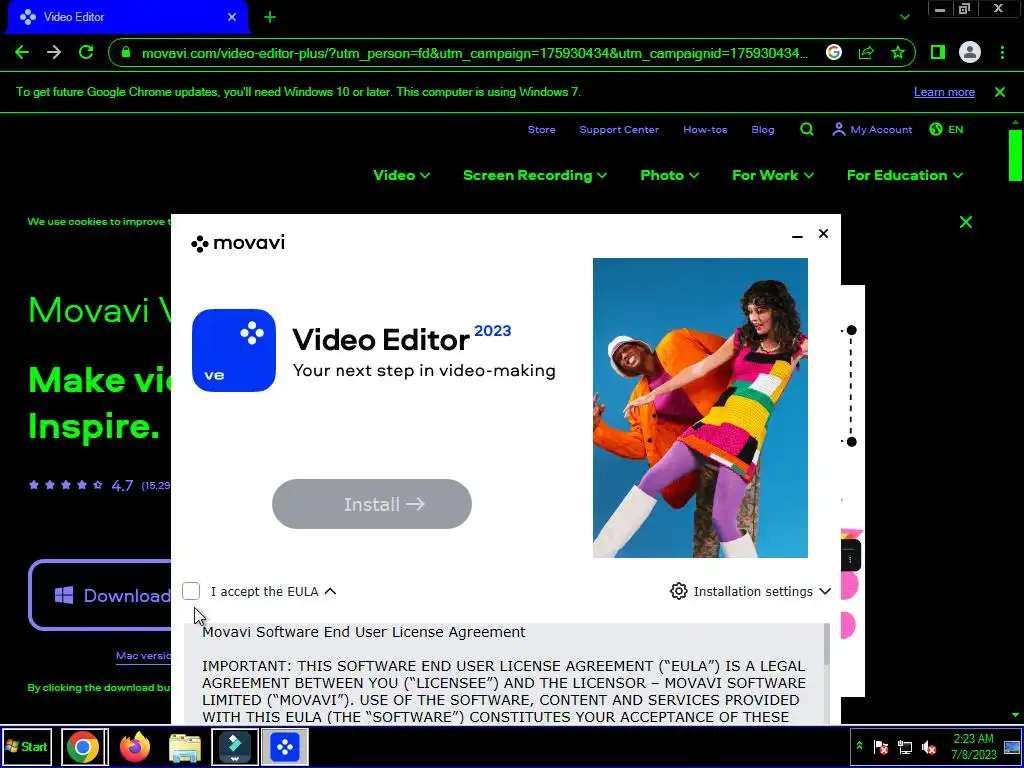Open the Chrome profile avatar
This screenshot has width=1024, height=768.
pyautogui.click(x=970, y=52)
